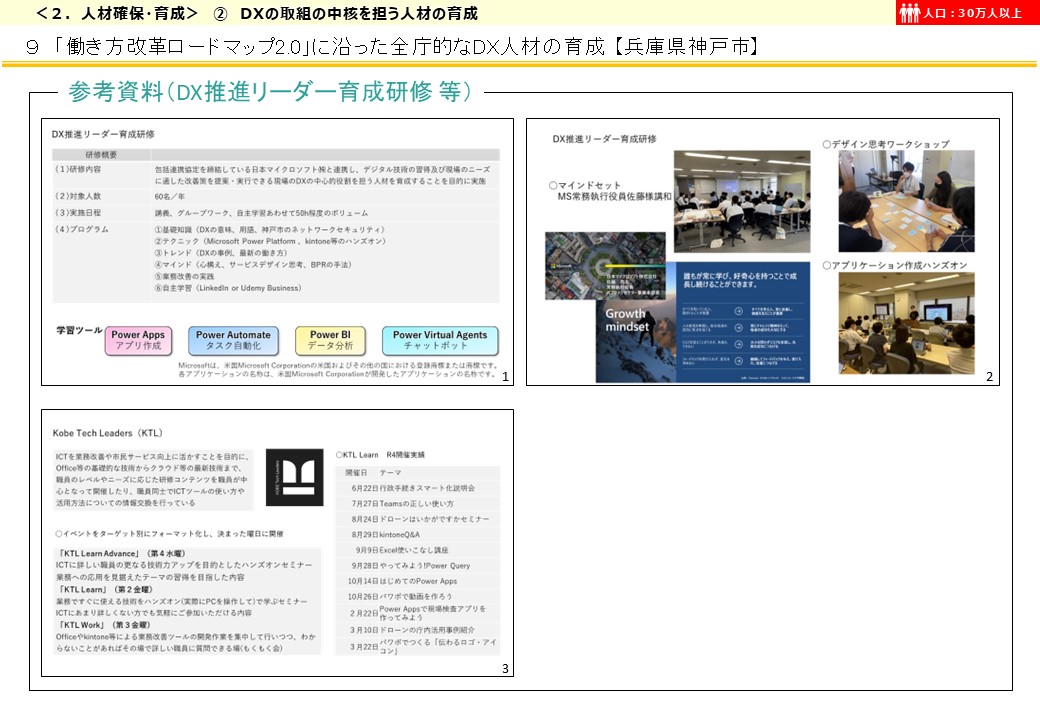Click the '③トレンド' program line
The width and height of the screenshot is (1040, 720).
coord(221,253)
